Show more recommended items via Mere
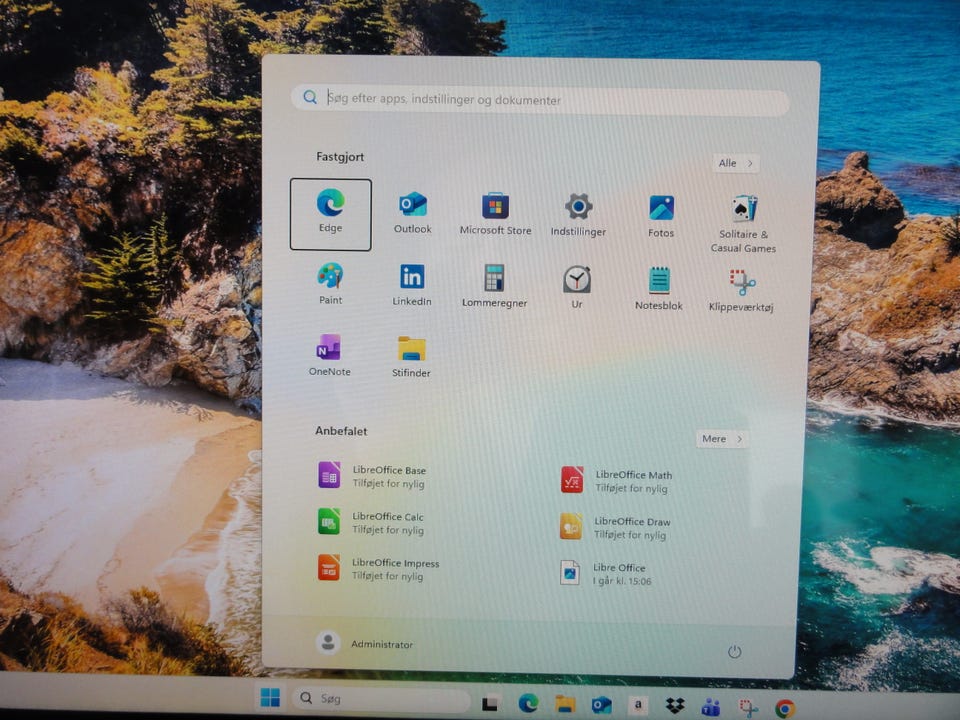This screenshot has height=720, width=960. coord(722,438)
